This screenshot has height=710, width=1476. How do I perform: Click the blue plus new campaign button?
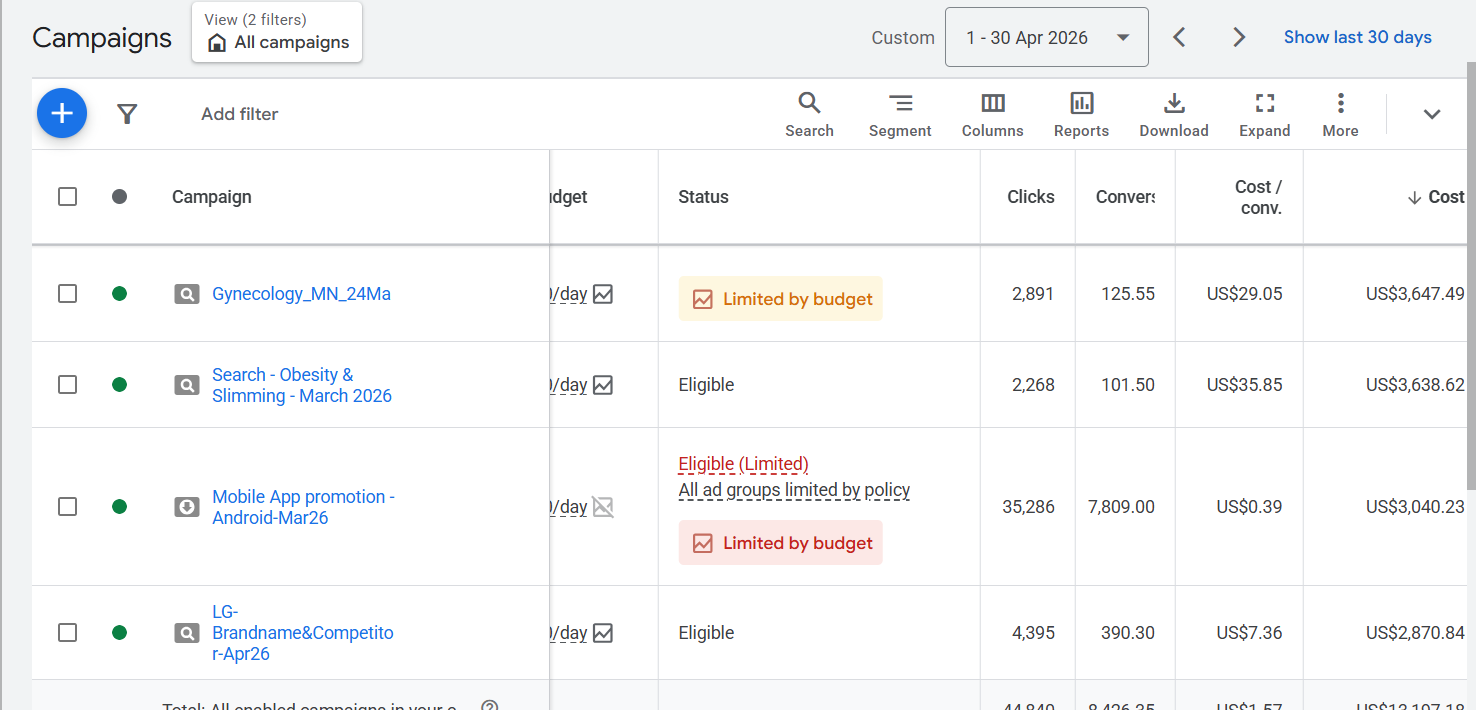[62, 114]
